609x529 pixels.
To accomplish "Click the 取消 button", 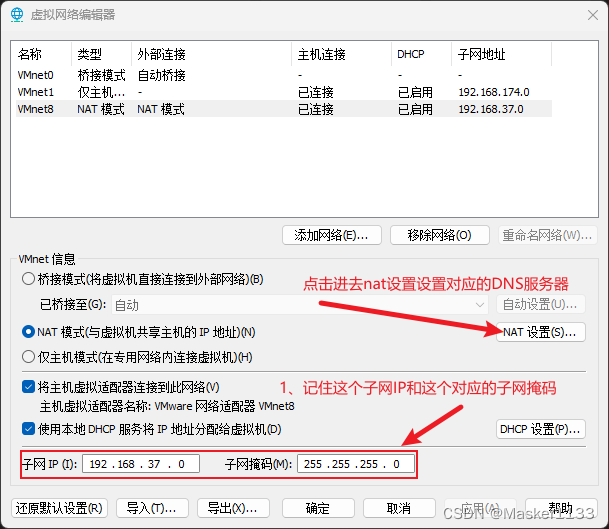I will [399, 508].
